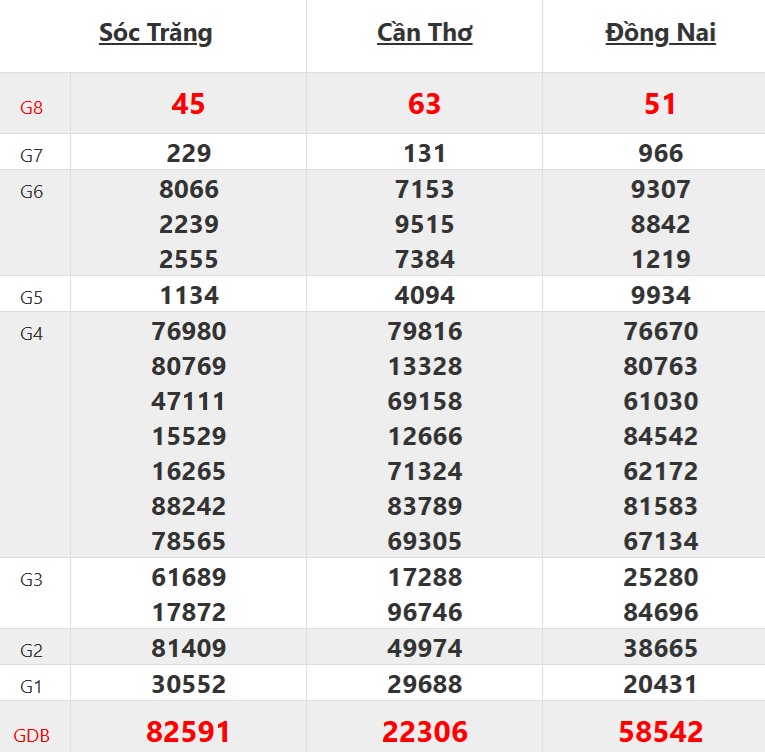Screen dimensions: 765x752
Task: Select Đồng Nai G1 number 20431
Action: (x=660, y=684)
